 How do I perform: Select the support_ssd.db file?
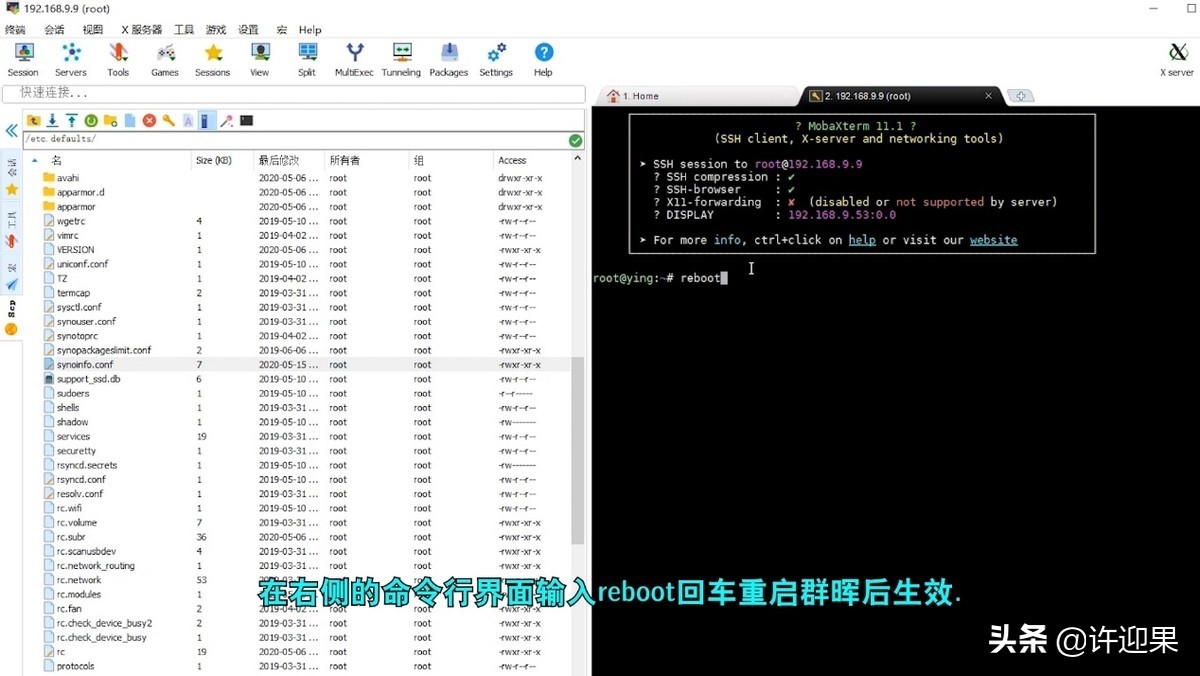click(88, 379)
